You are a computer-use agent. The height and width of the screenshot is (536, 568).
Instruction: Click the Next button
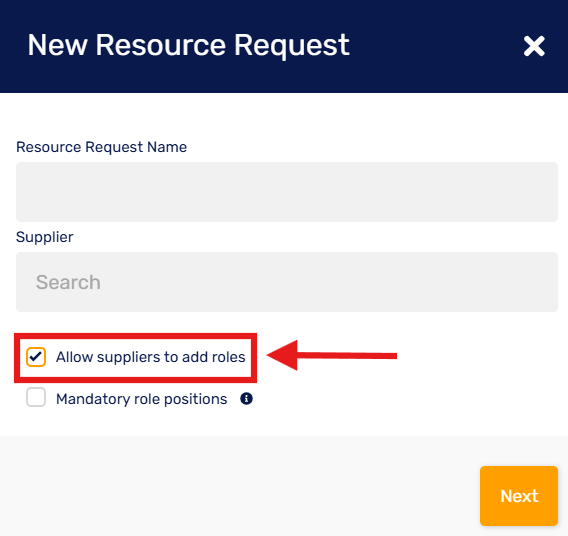pos(519,496)
